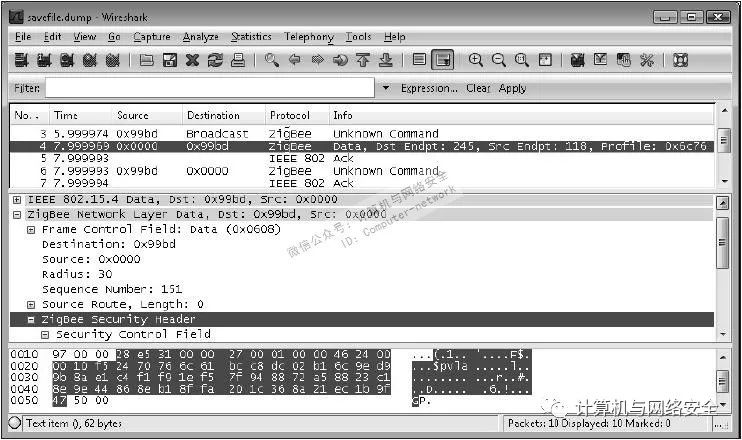This screenshot has height=440, width=742.
Task: Open the Edit menu
Action: 53,37
